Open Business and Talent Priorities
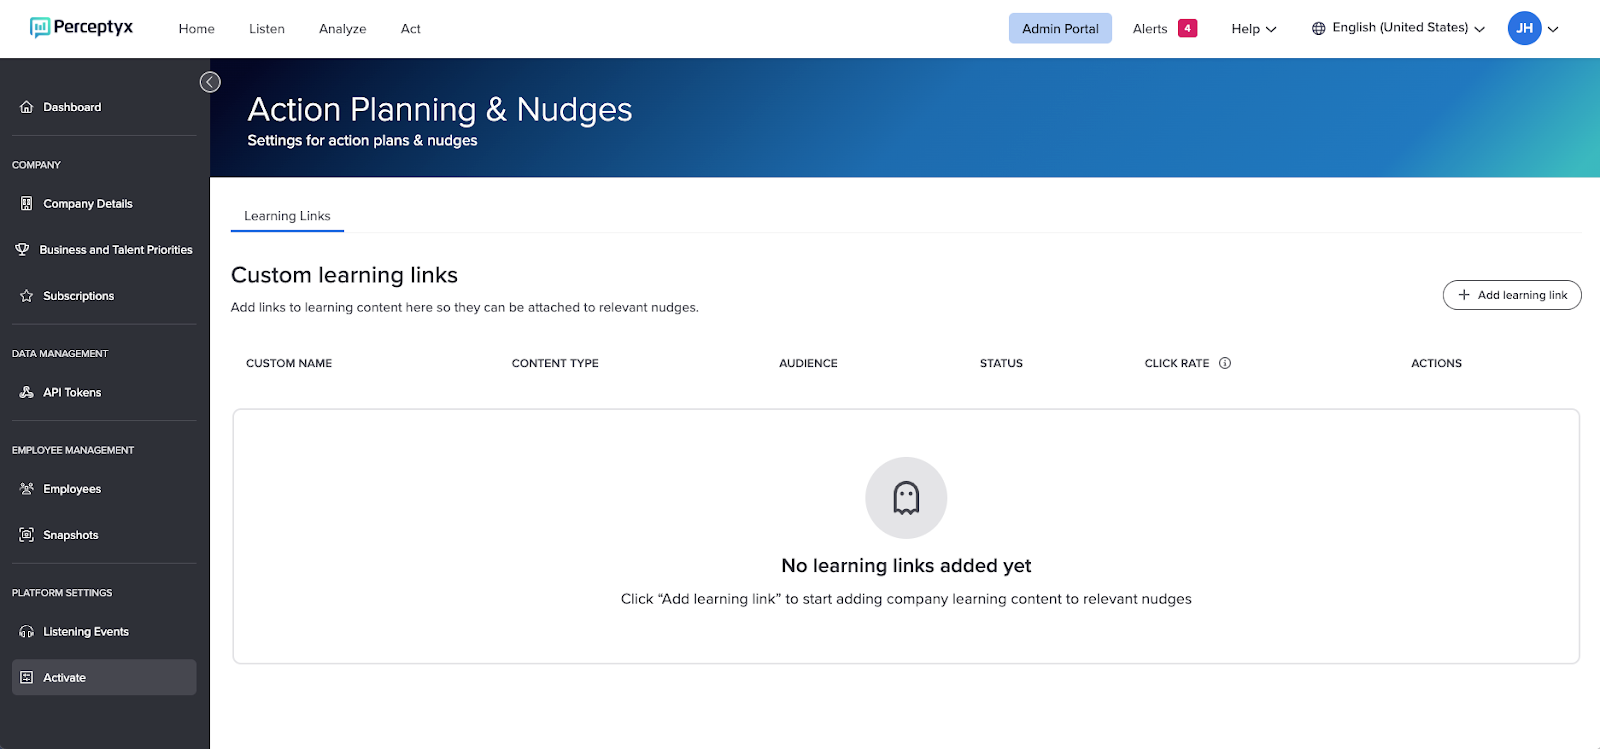The height and width of the screenshot is (749, 1600). (104, 249)
